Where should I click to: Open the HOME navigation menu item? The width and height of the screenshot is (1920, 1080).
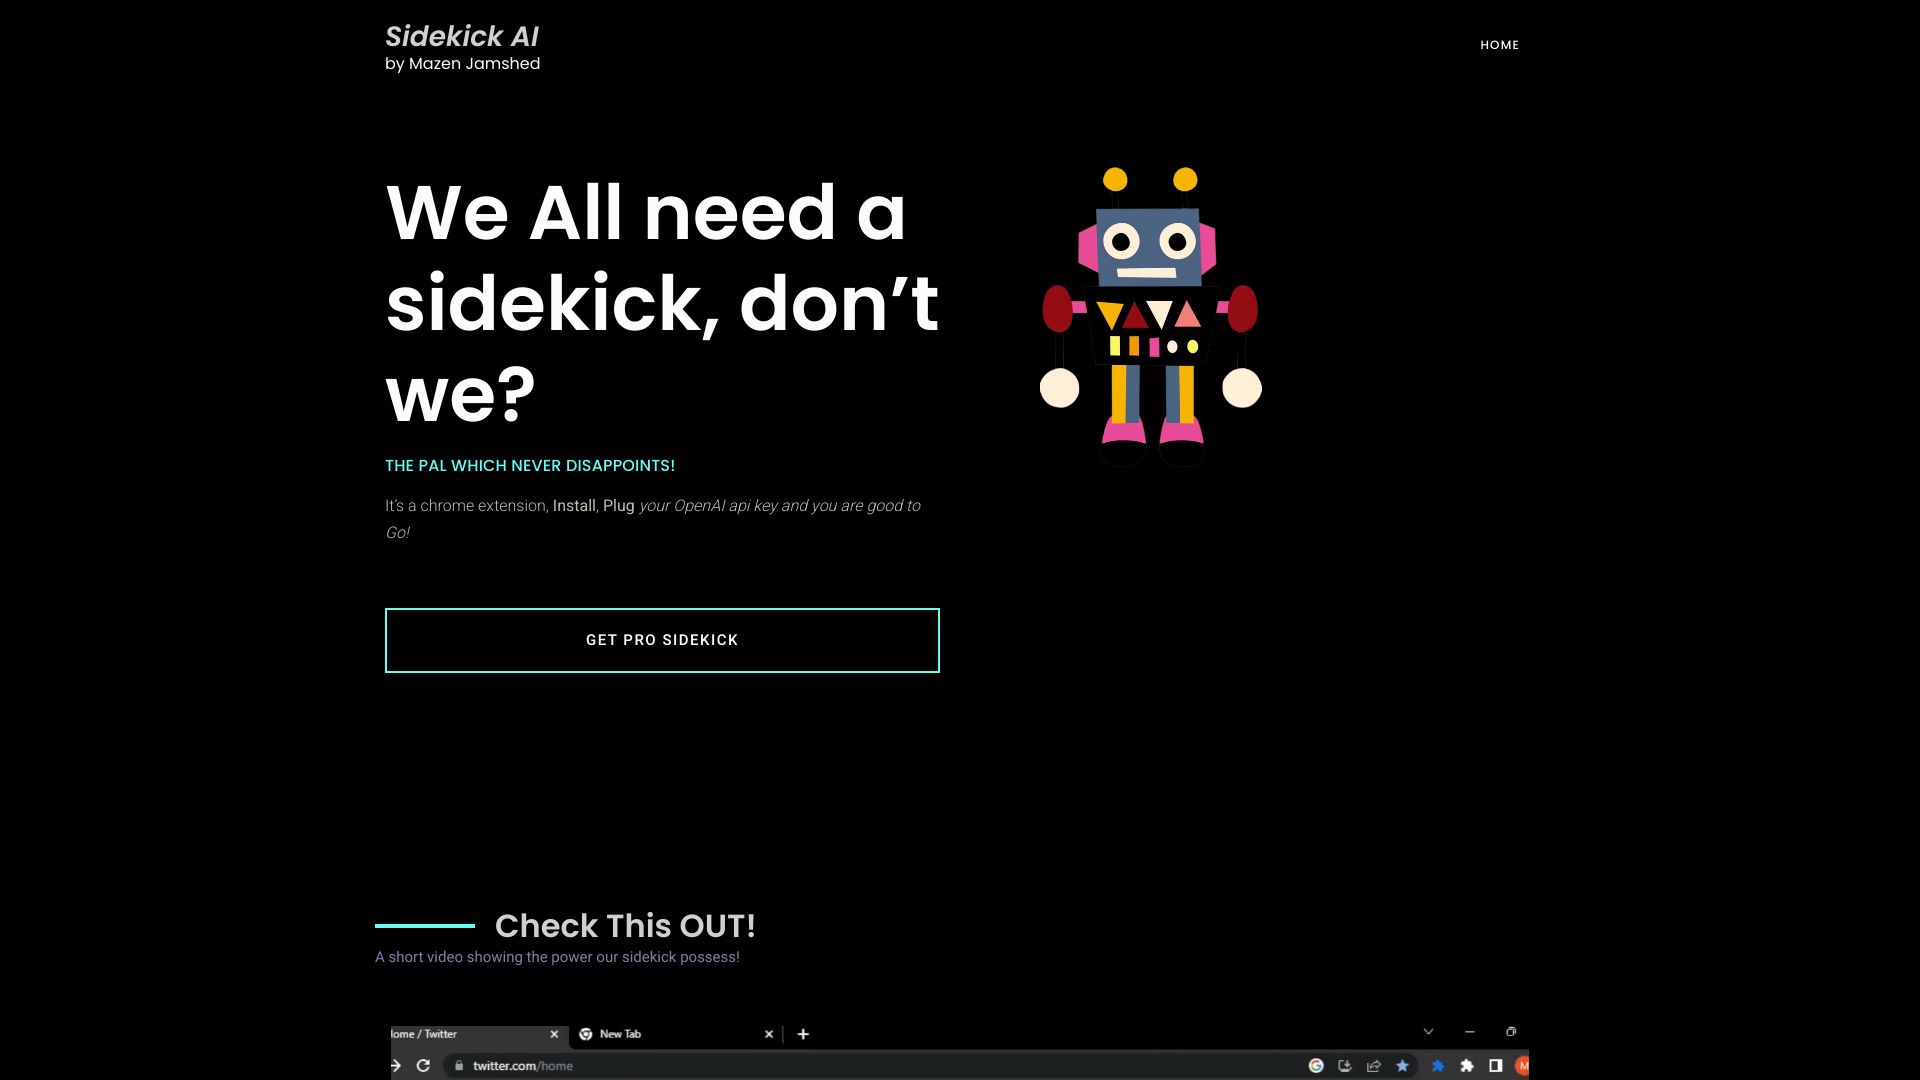coord(1499,45)
